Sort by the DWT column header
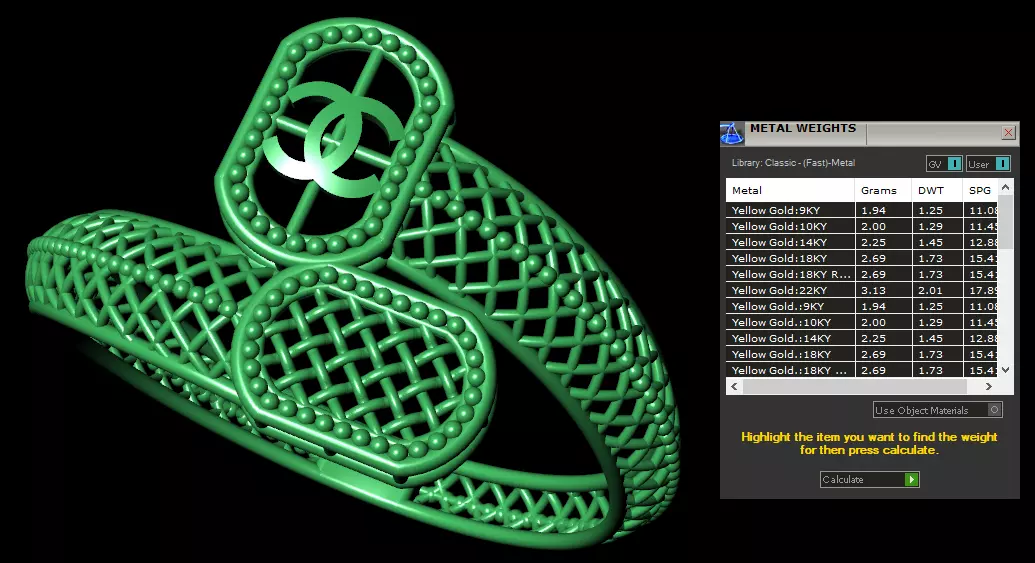The height and width of the screenshot is (563, 1035). pyautogui.click(x=937, y=190)
